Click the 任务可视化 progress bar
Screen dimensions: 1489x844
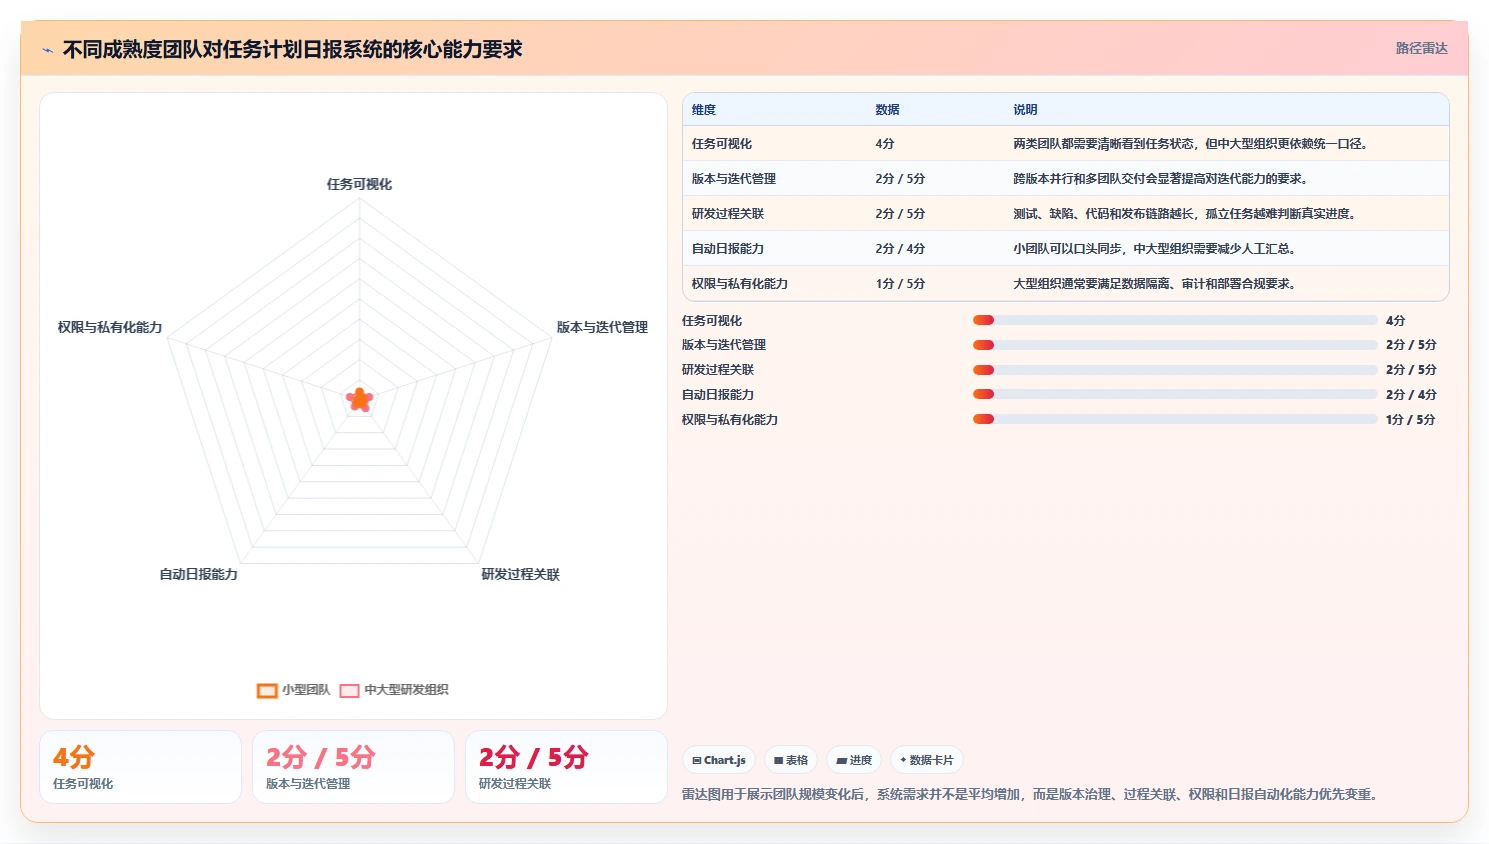(1175, 320)
